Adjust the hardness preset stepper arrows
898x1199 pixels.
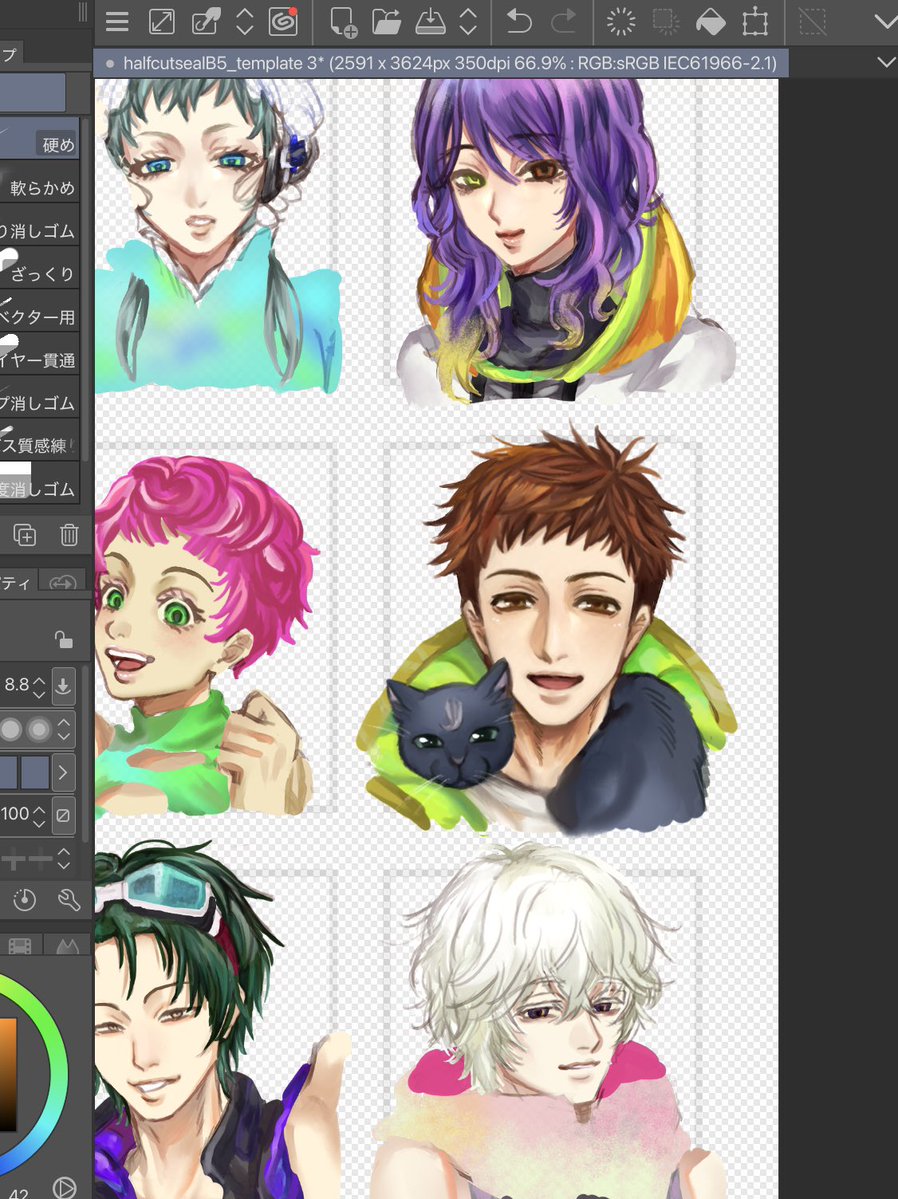(x=64, y=729)
